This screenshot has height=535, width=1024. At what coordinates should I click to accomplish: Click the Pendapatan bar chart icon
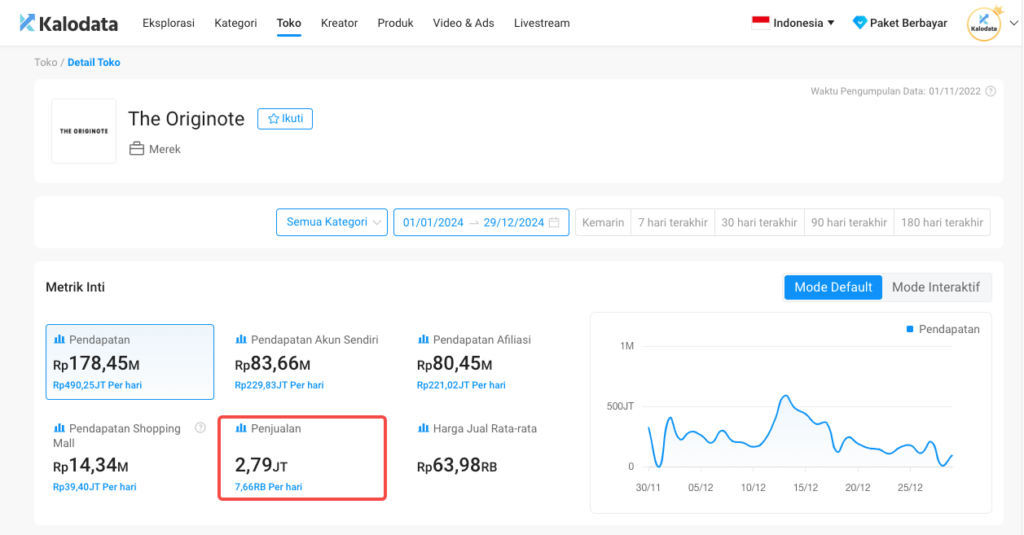point(59,340)
